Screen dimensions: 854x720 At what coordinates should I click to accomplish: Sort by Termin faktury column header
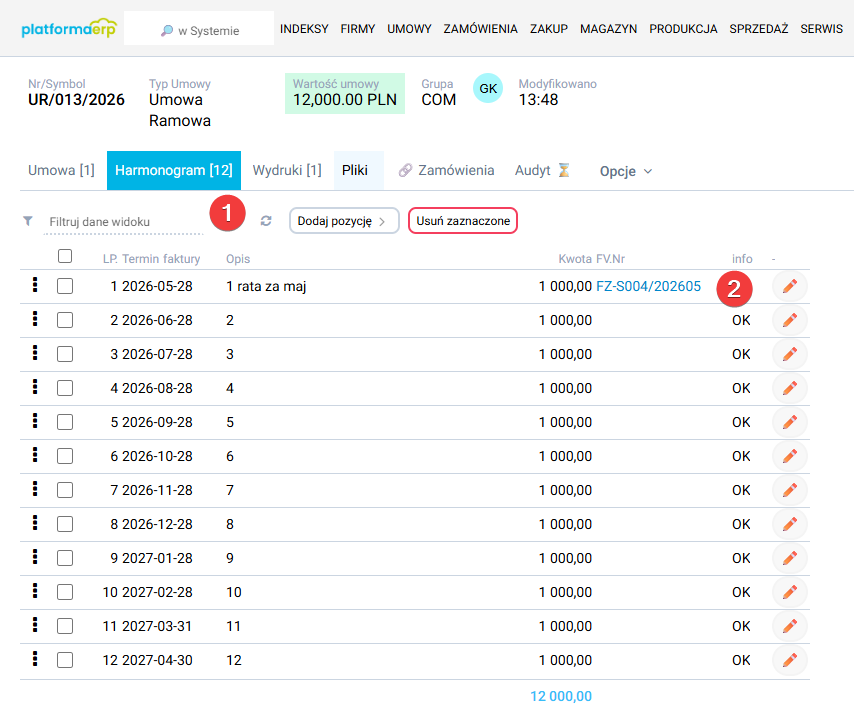pos(161,259)
